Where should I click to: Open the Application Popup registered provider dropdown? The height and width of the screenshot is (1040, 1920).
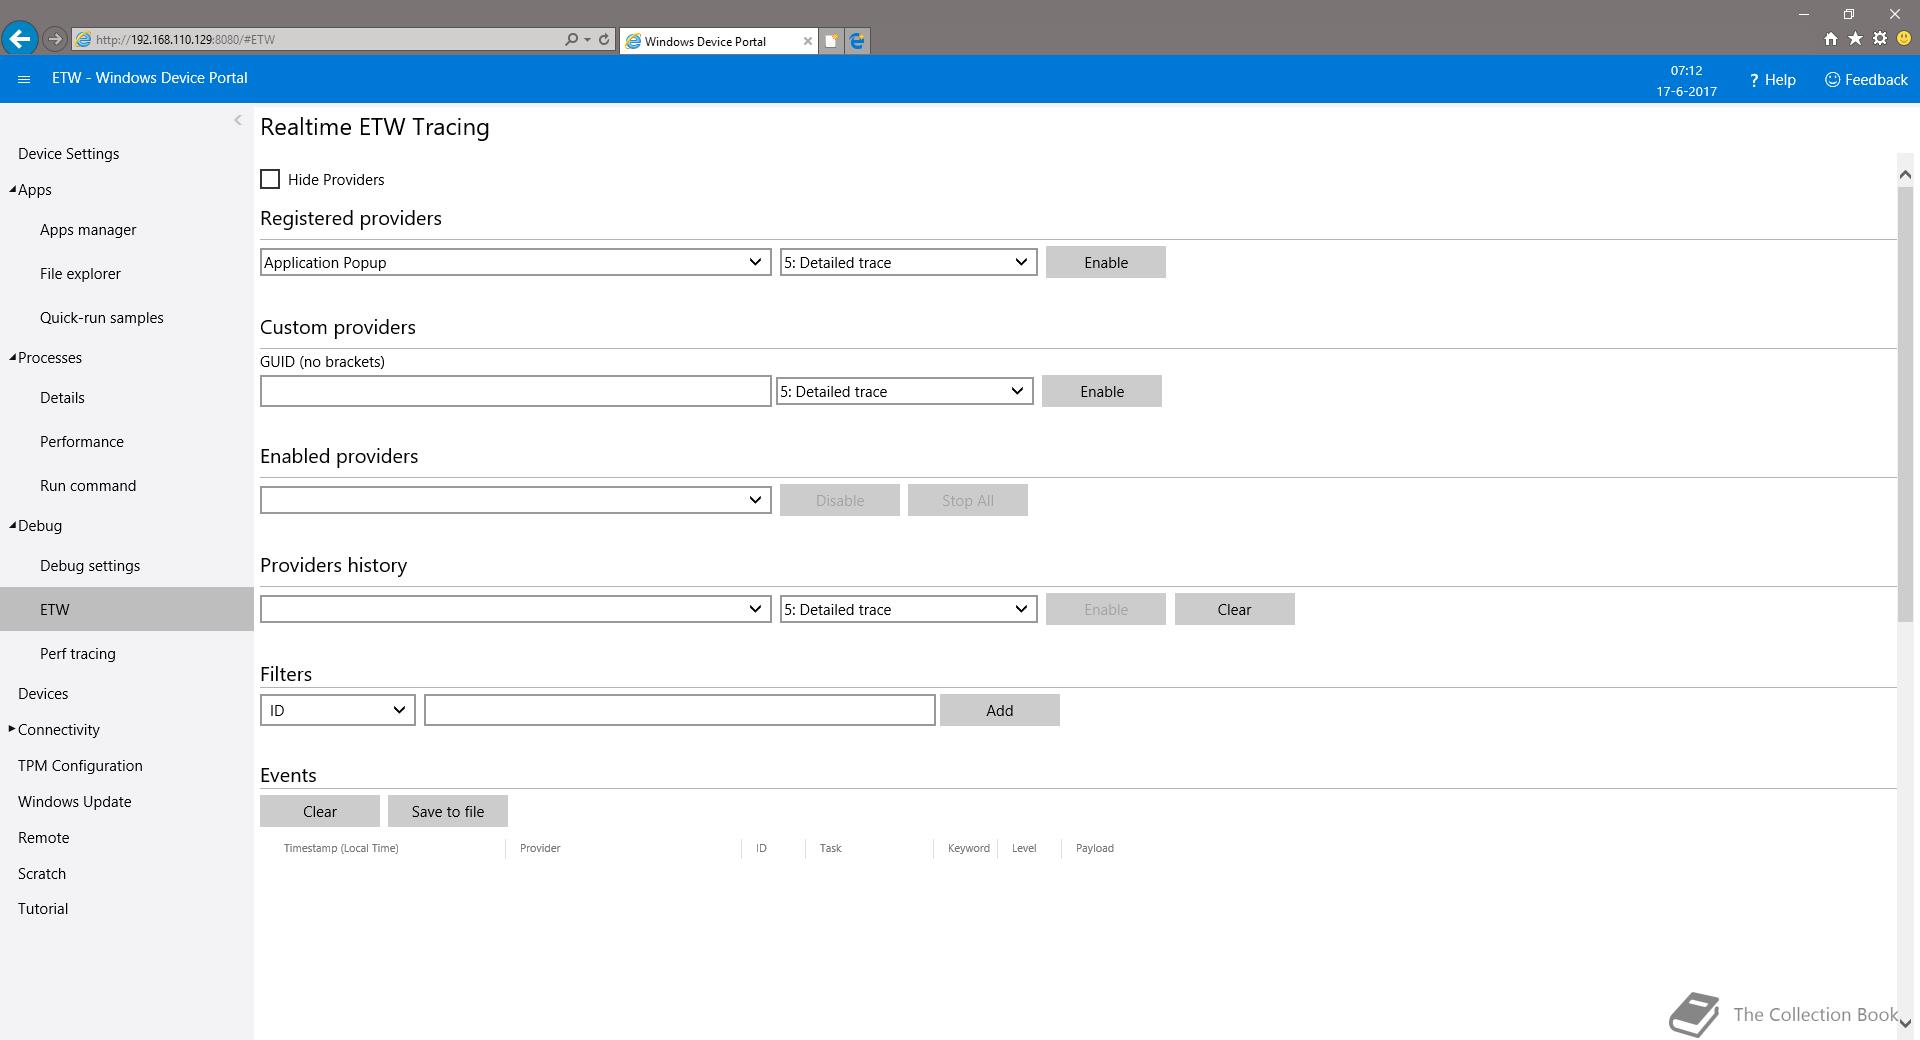point(515,262)
